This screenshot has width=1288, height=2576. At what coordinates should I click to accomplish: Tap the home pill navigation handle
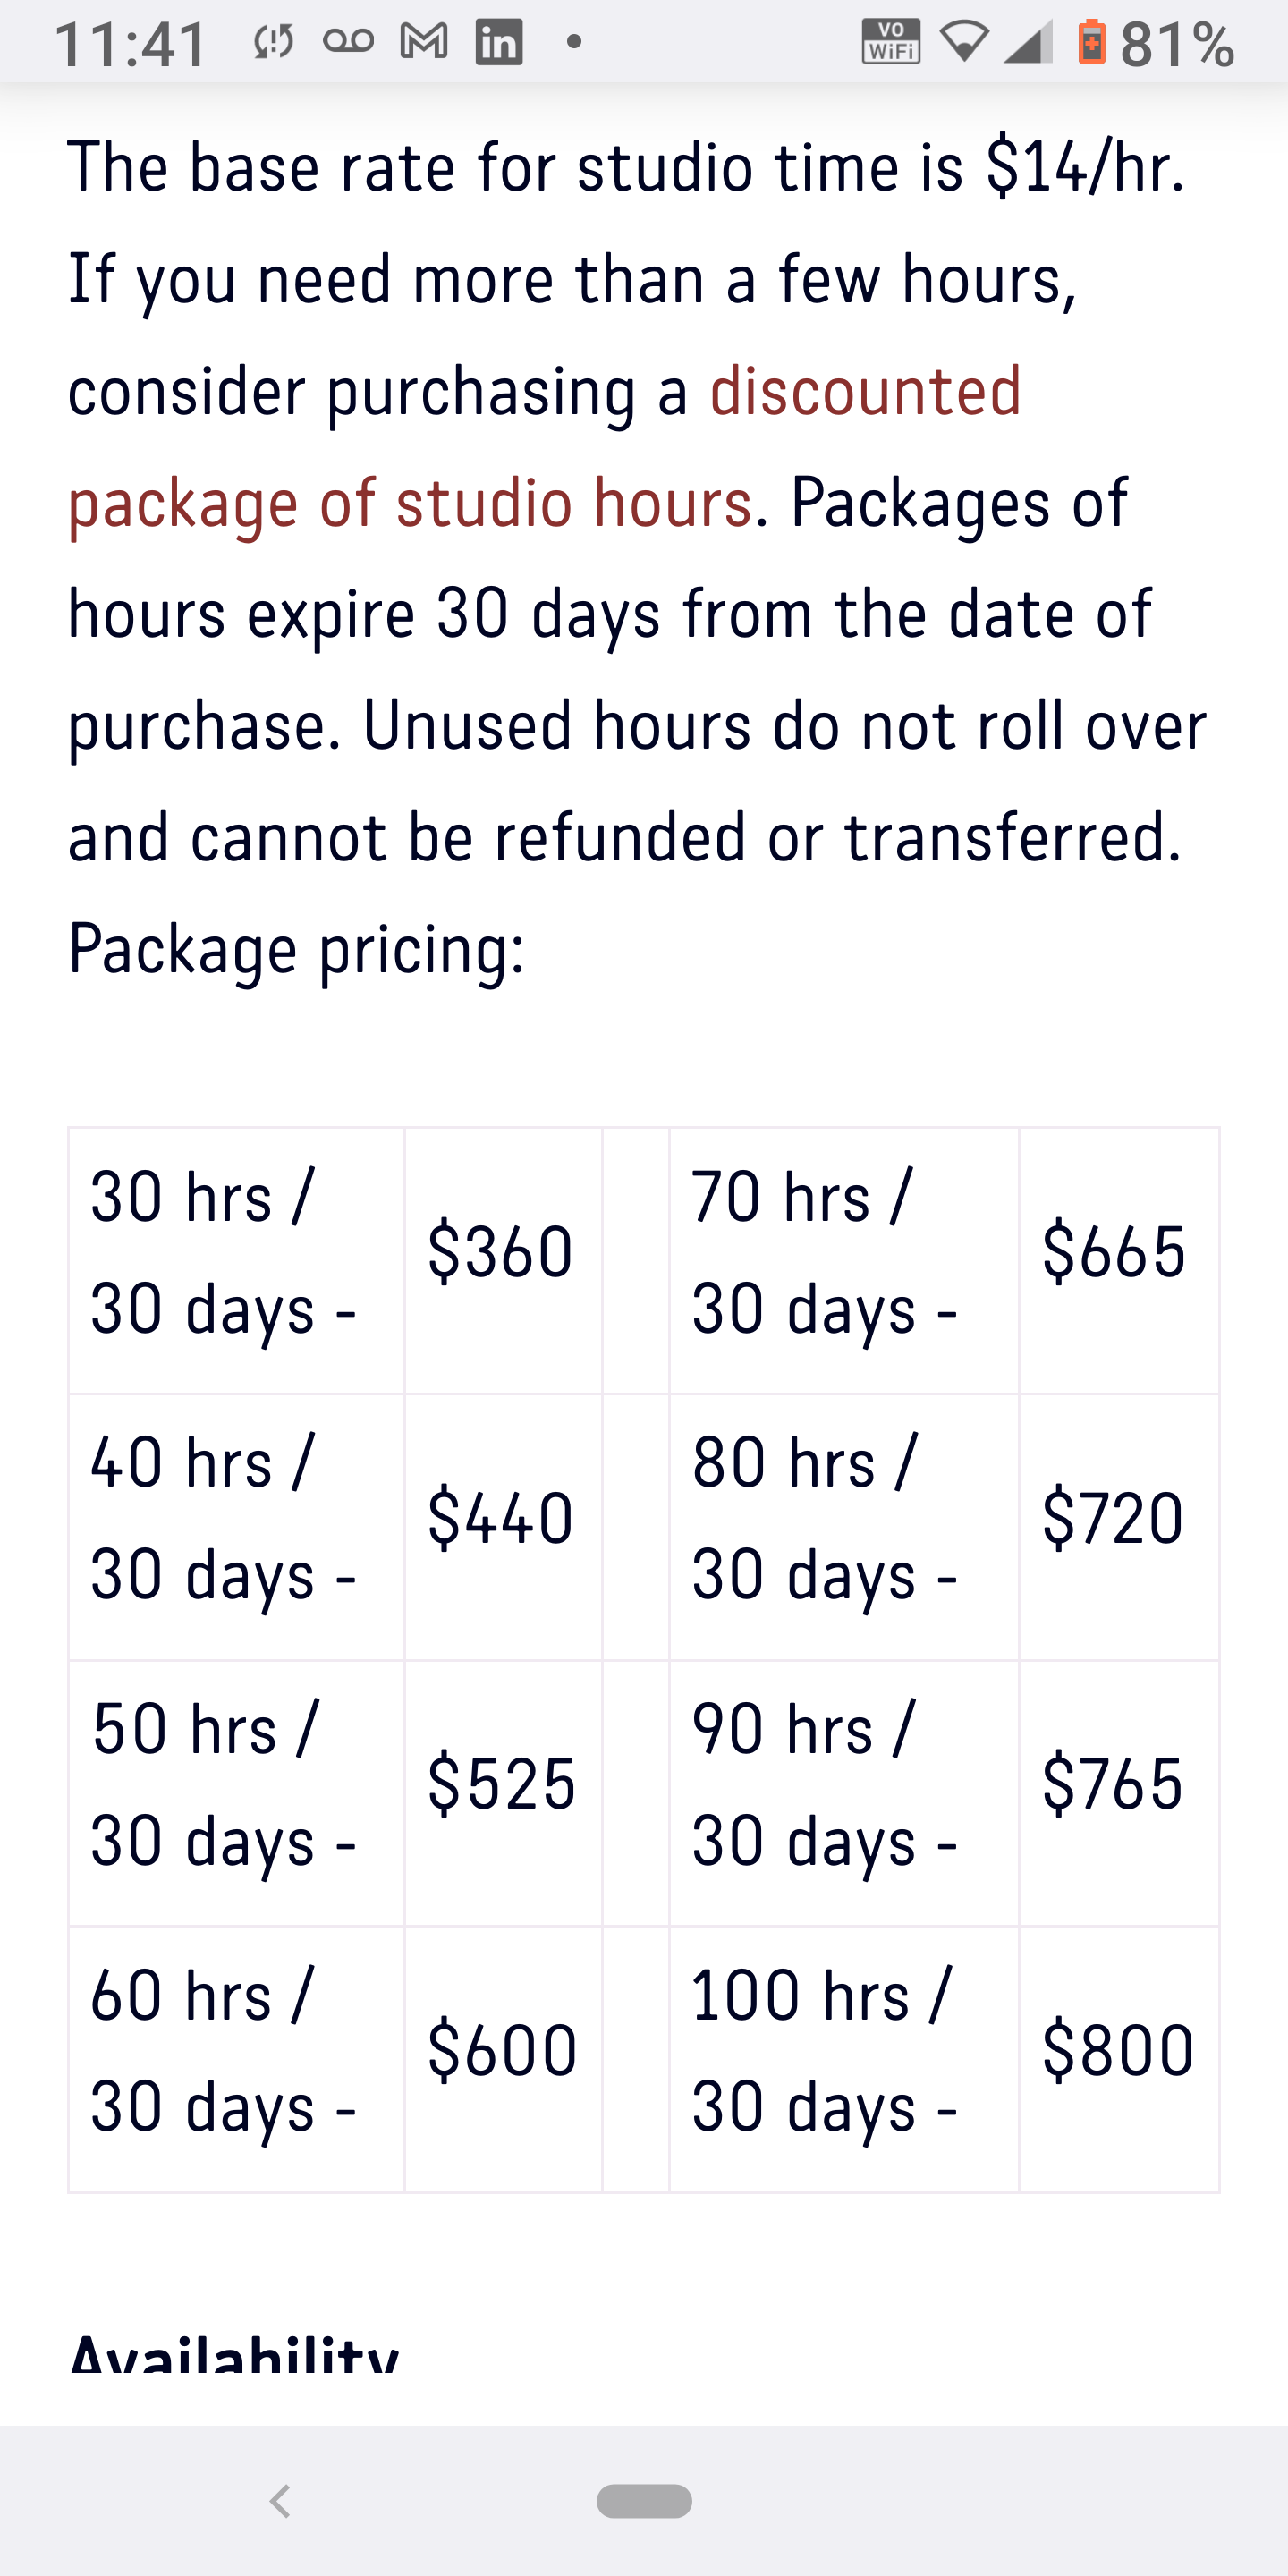644,2501
